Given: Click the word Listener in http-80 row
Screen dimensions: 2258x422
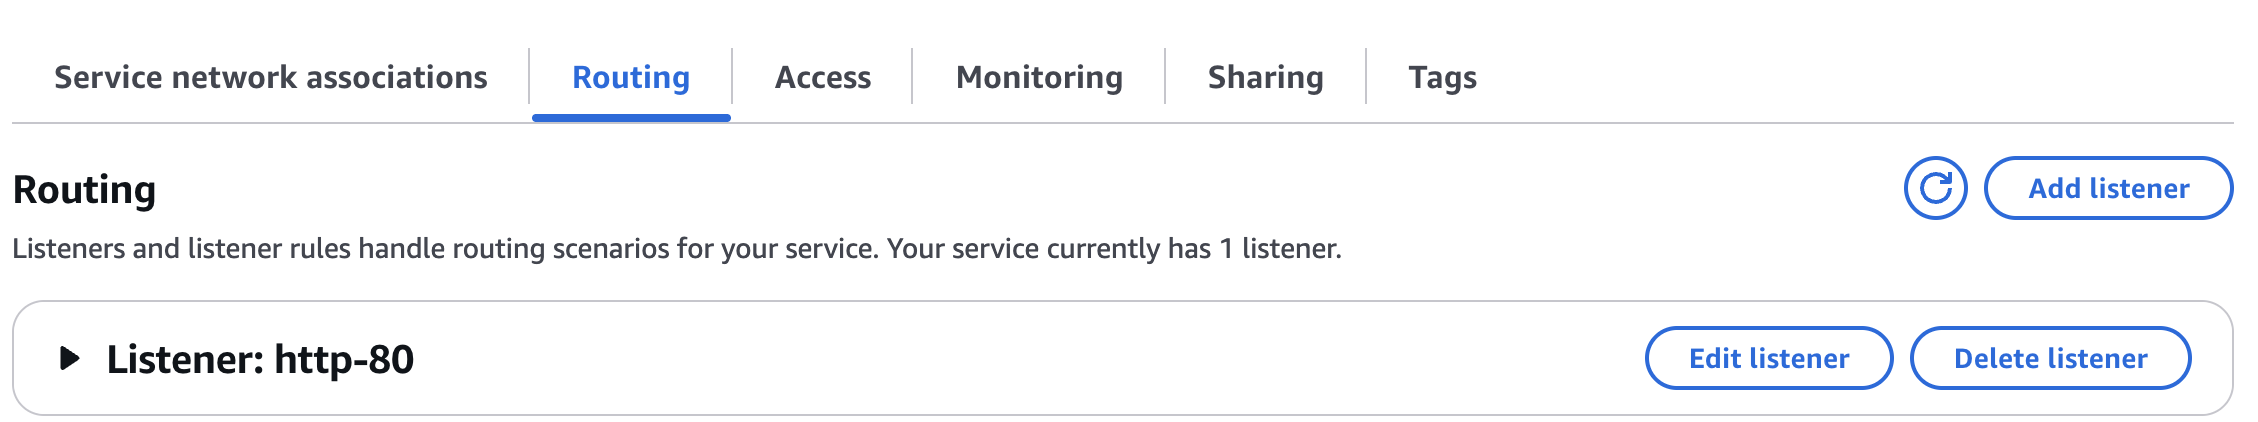Looking at the screenshot, I should (x=180, y=359).
